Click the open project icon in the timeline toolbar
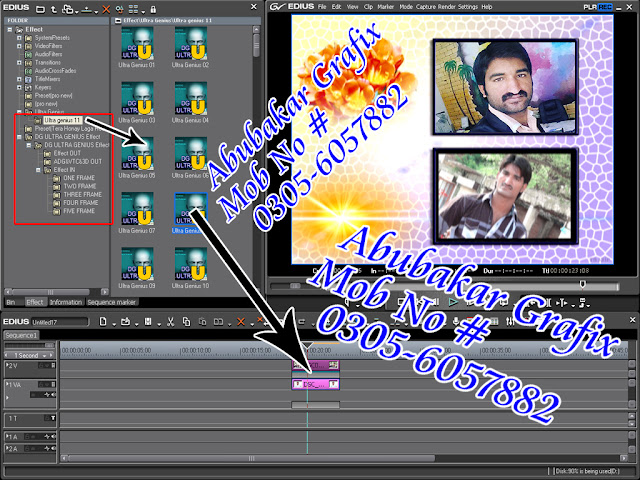This screenshot has width=640, height=480. [x=126, y=322]
